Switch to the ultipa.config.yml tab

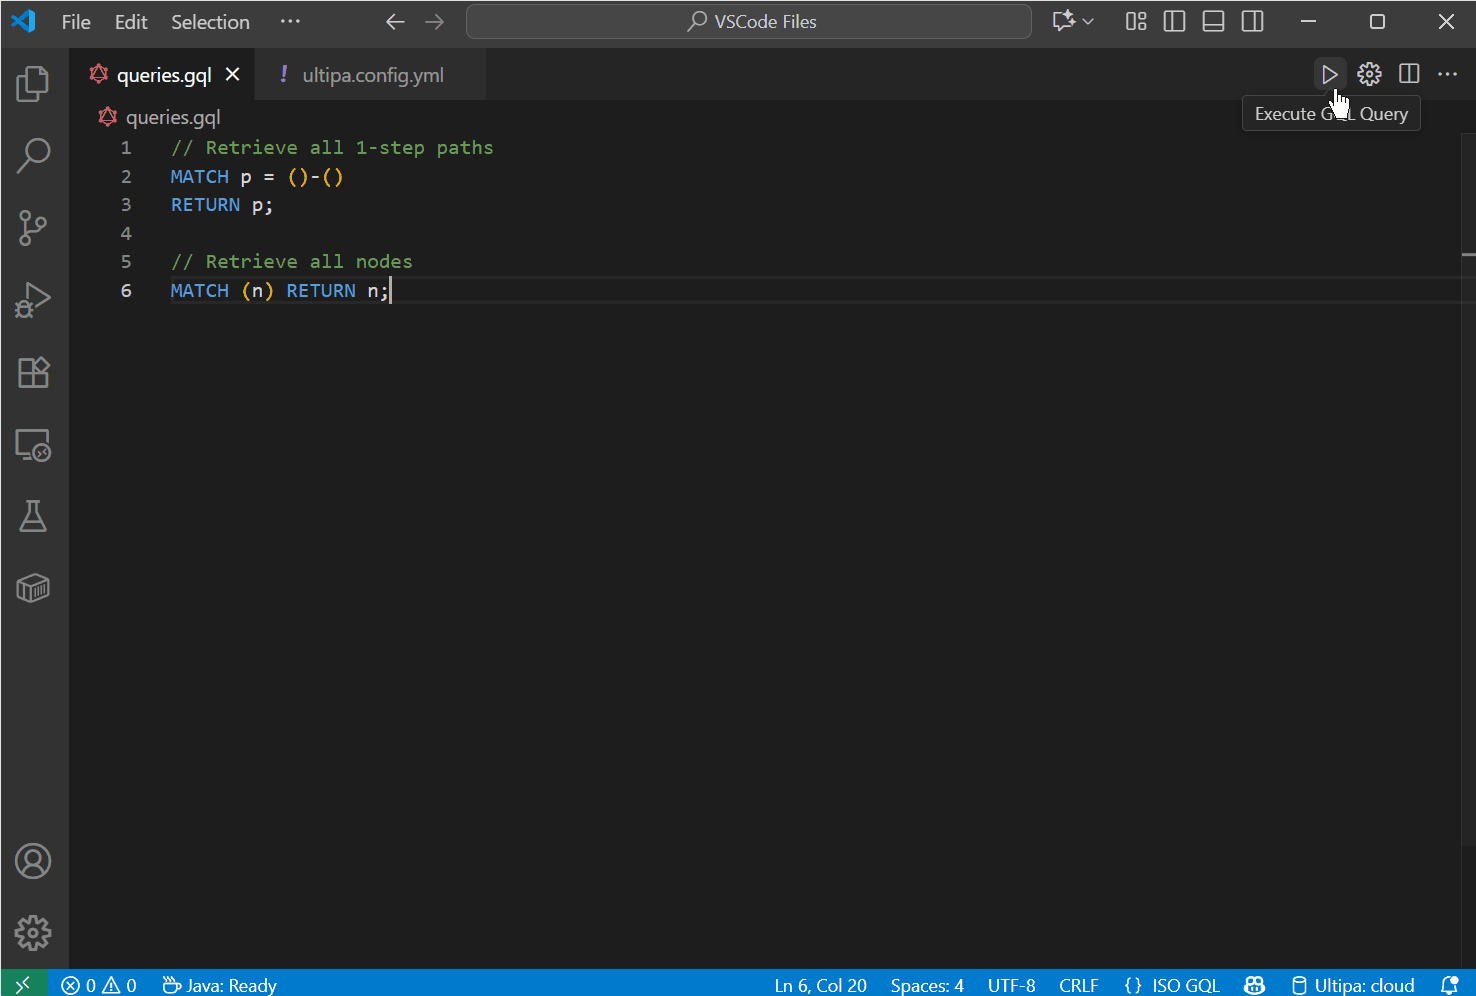pos(372,75)
